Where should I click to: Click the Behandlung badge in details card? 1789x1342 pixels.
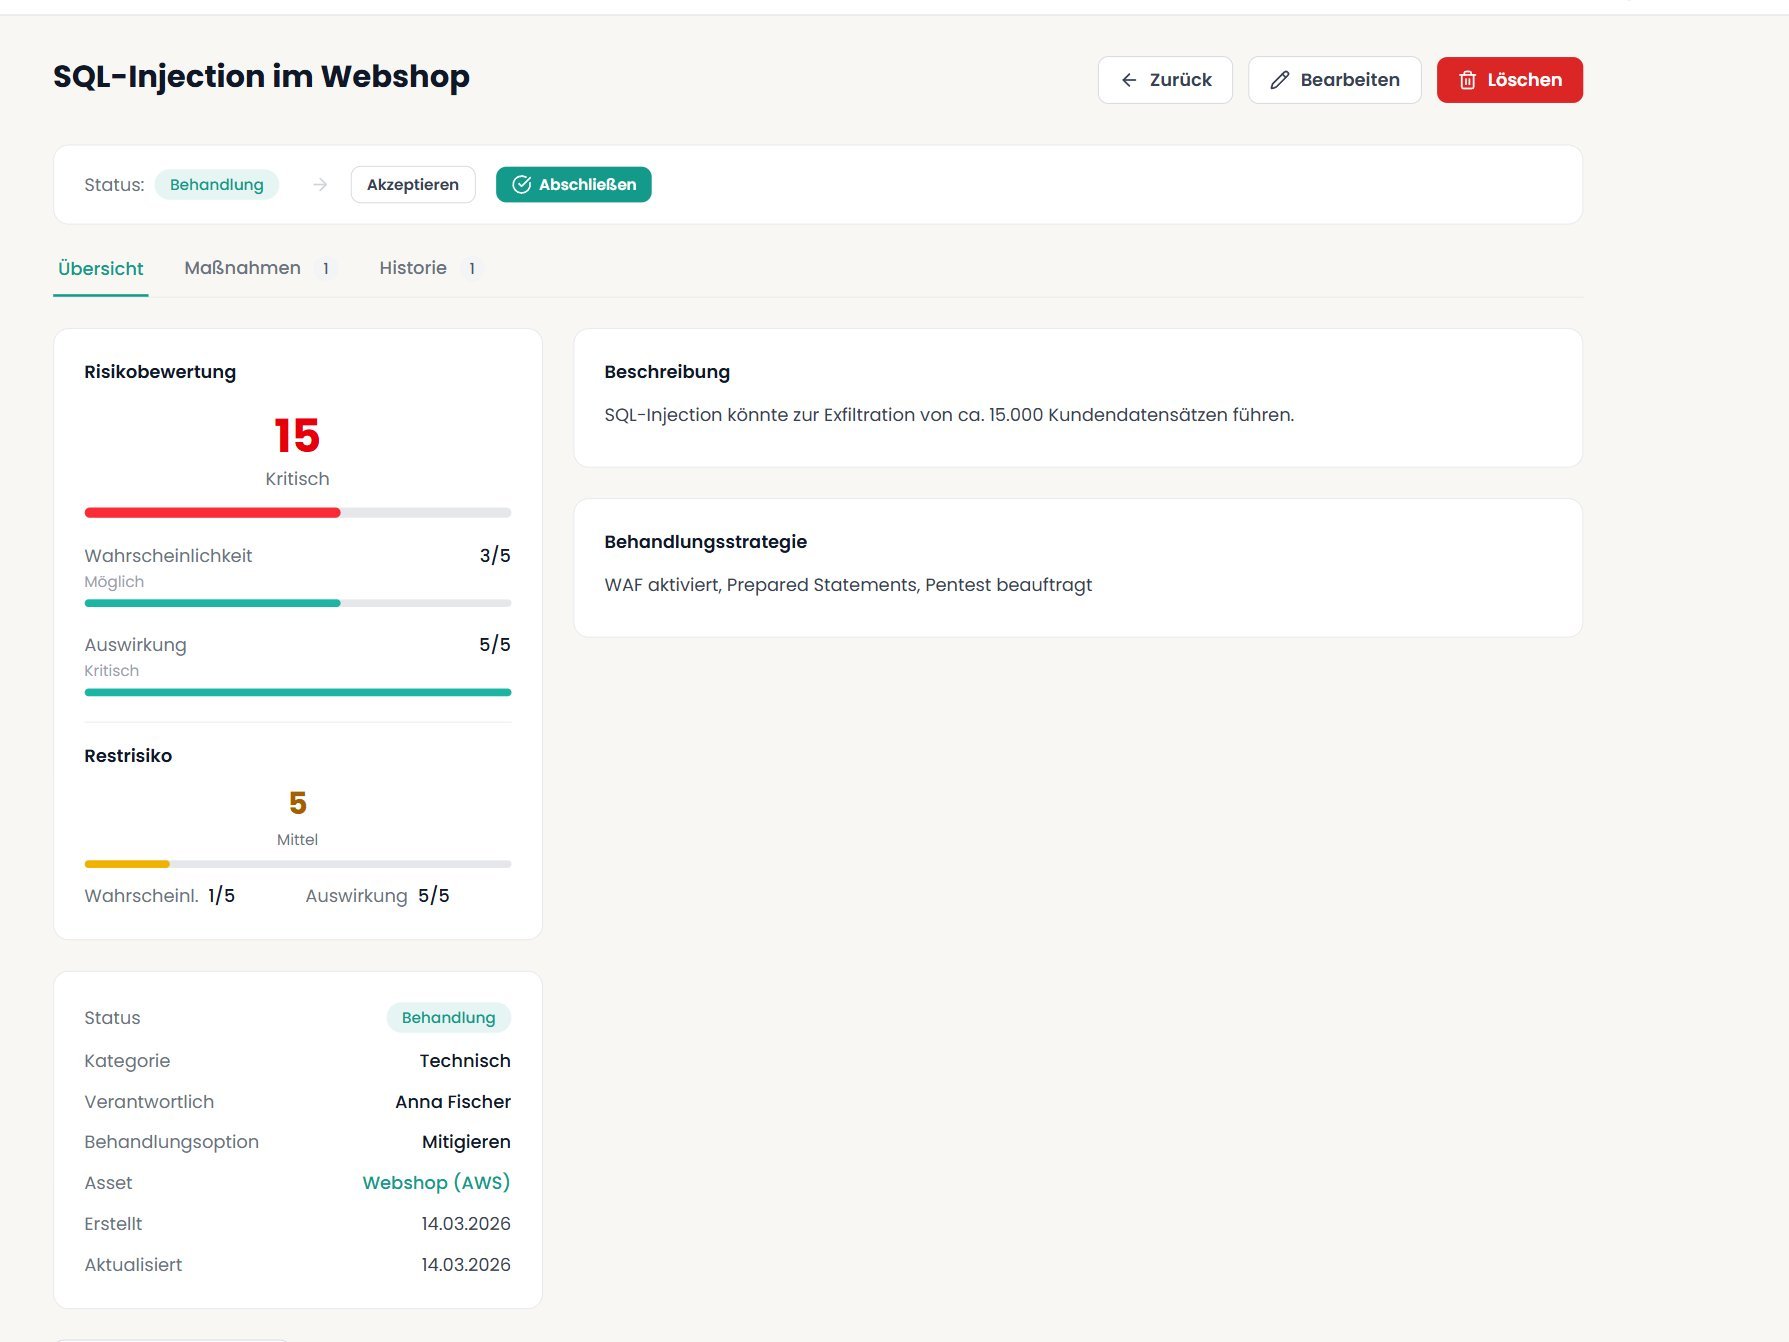tap(448, 1018)
